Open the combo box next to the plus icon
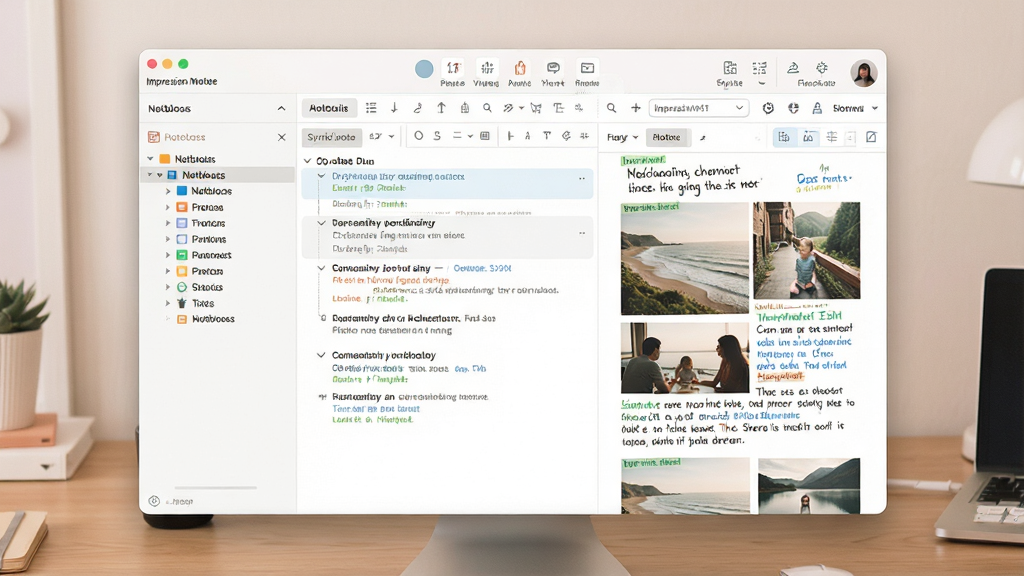1024x576 pixels. pos(699,108)
